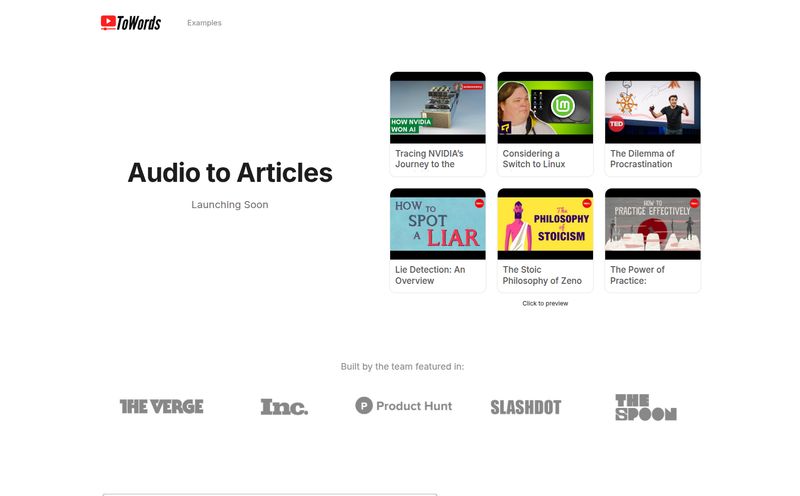Image resolution: width=800 pixels, height=496 pixels.
Task: Open the Examples nav link
Action: pyautogui.click(x=204, y=23)
